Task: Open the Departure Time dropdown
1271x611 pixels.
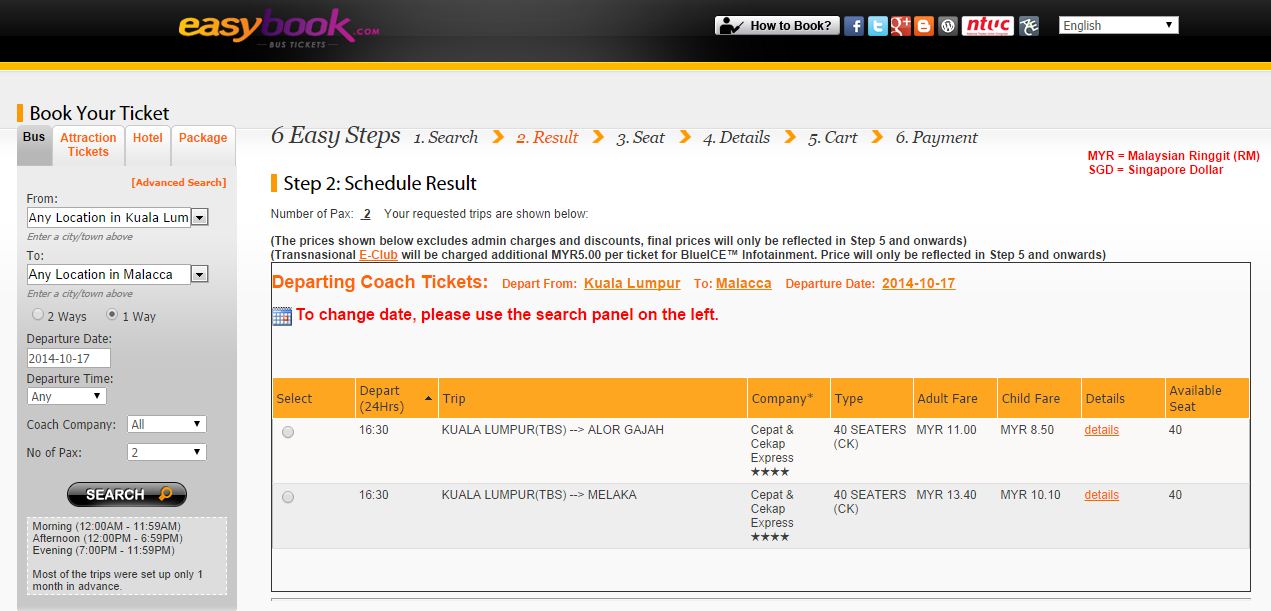Action: click(67, 396)
